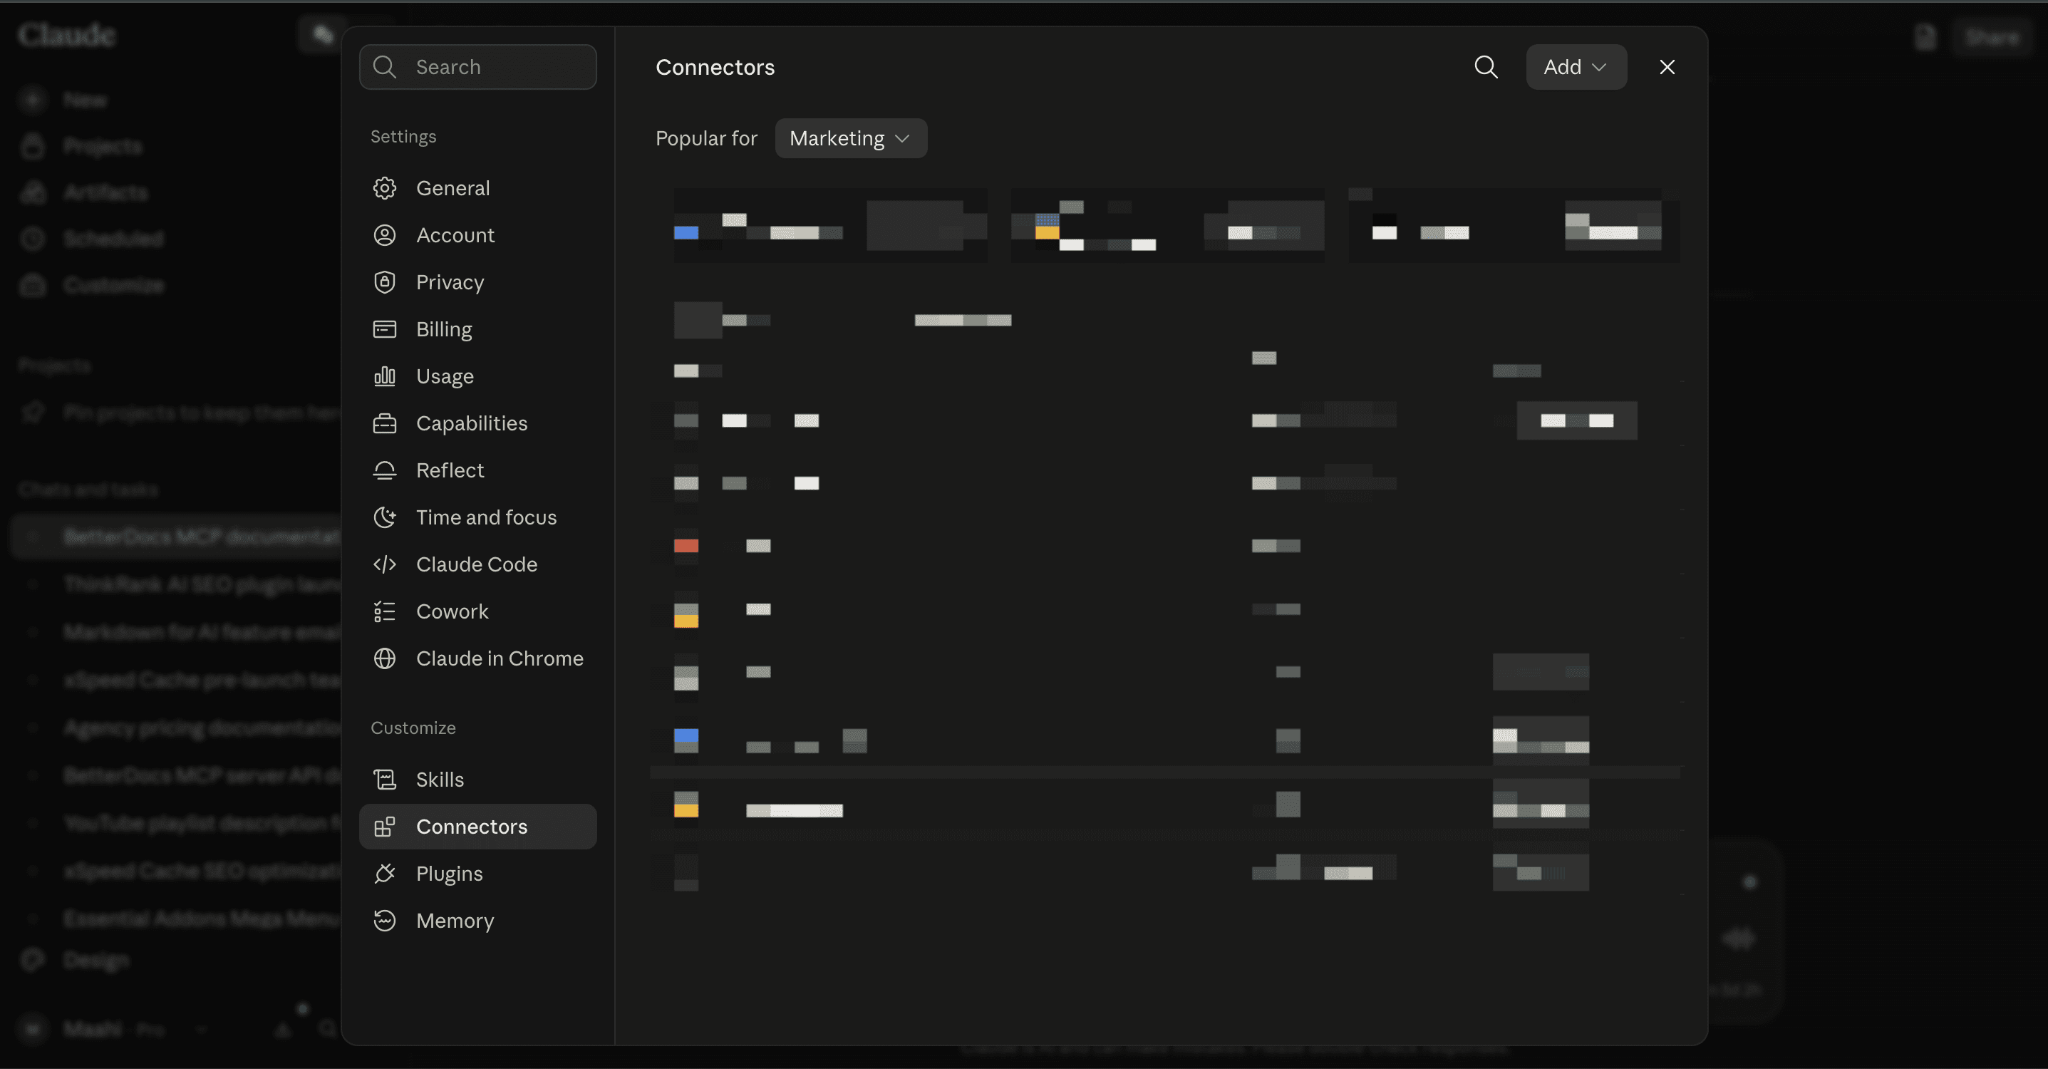Image resolution: width=2048 pixels, height=1069 pixels.
Task: Open General settings via the gear icon
Action: tap(385, 188)
